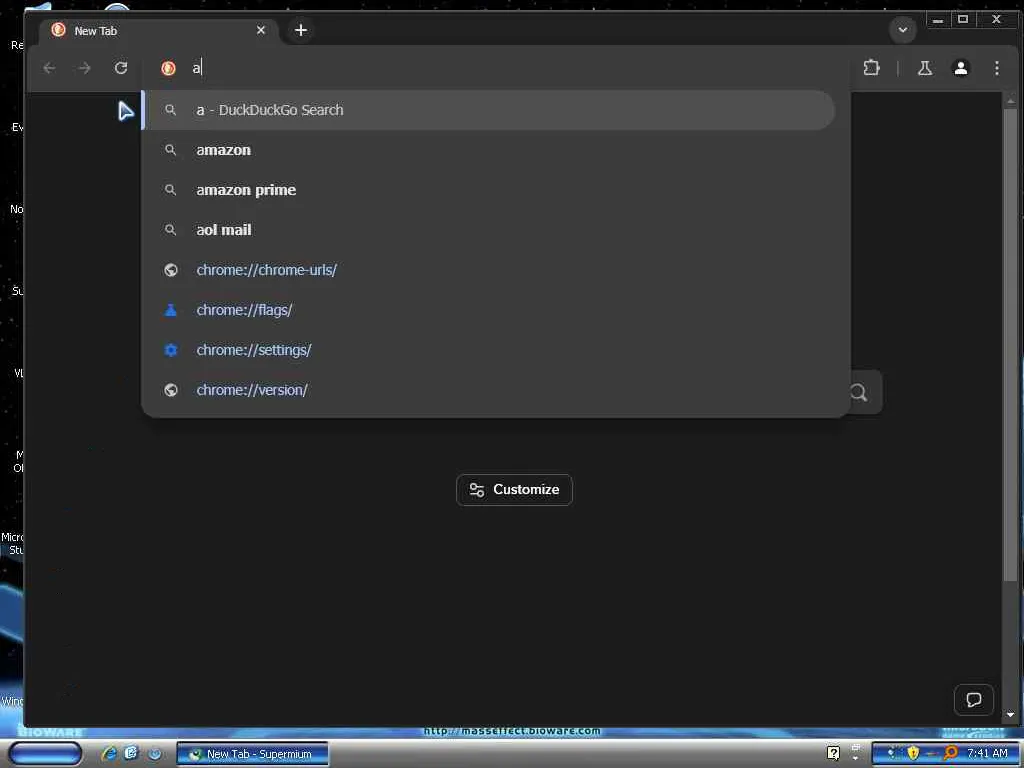The width and height of the screenshot is (1024, 768).
Task: Open chrome://chrome-urls/ suggestion
Action: (488, 270)
